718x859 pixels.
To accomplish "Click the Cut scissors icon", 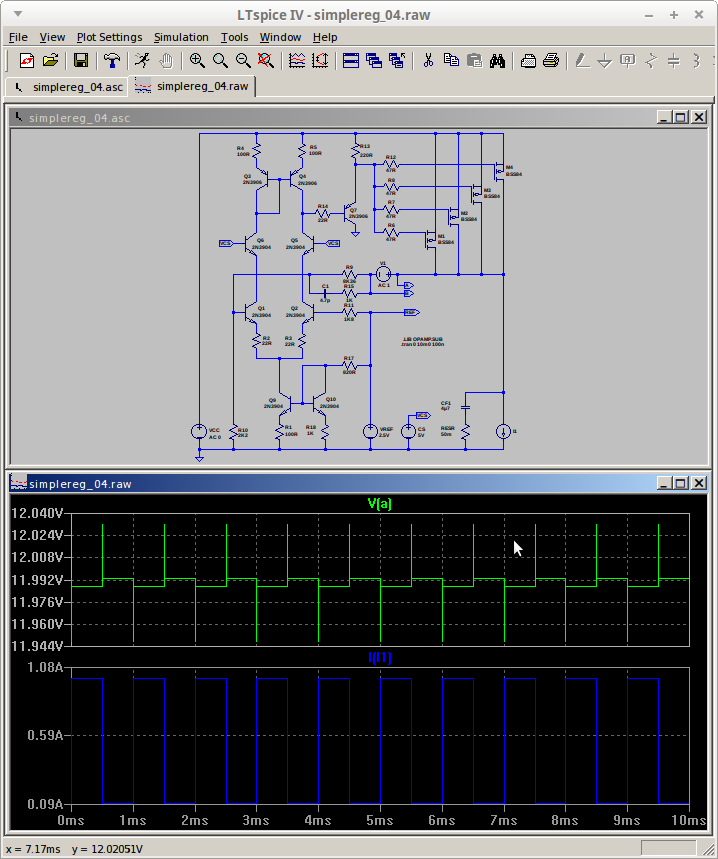I will (x=428, y=60).
